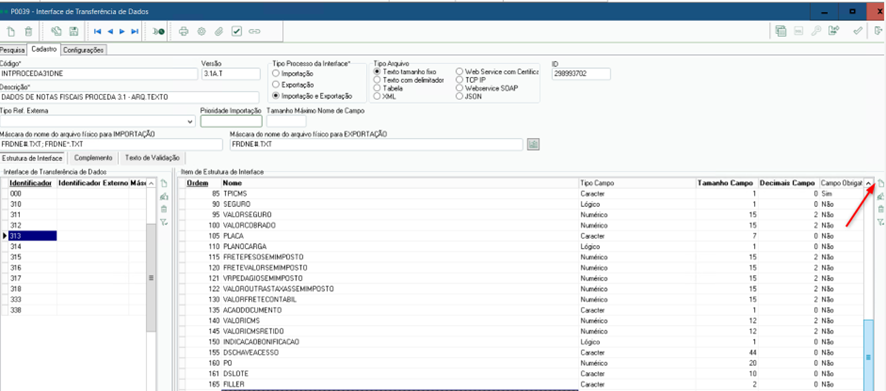The height and width of the screenshot is (391, 886).
Task: Click vertical scrollbar of Identificador list
Action: pos(151,277)
